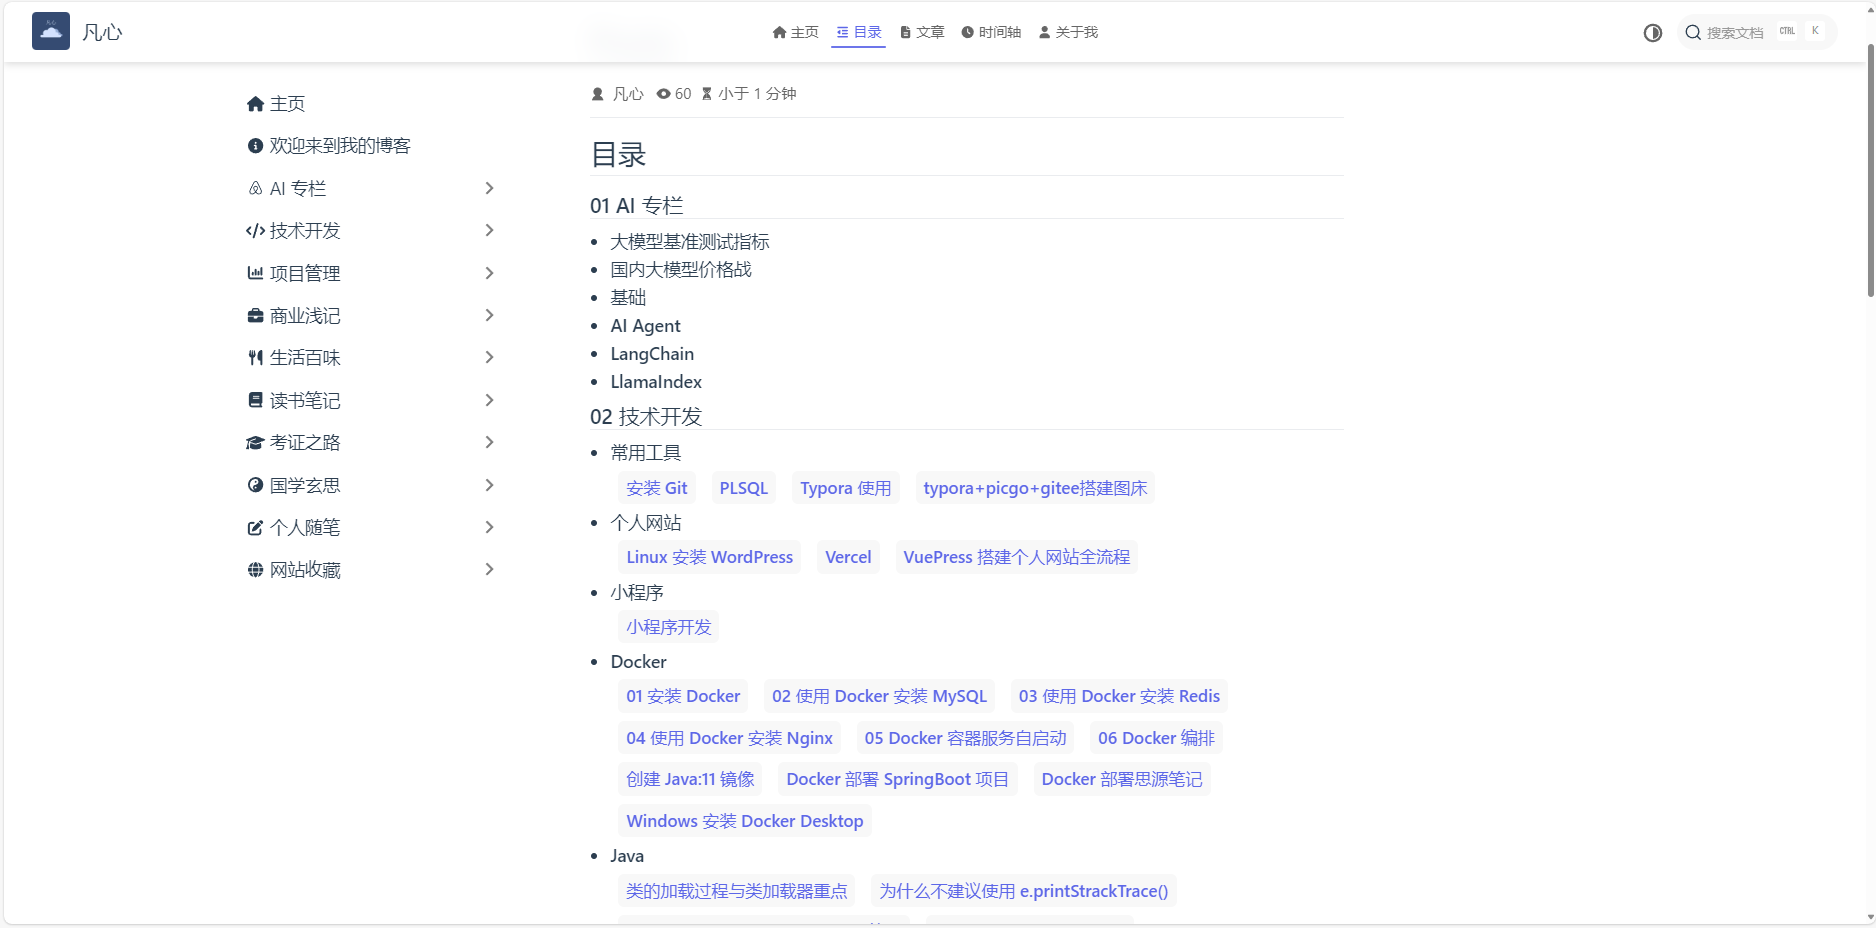Click the briefcase icon beside 商业浅记
Screen dimensions: 1876x928
pos(255,316)
